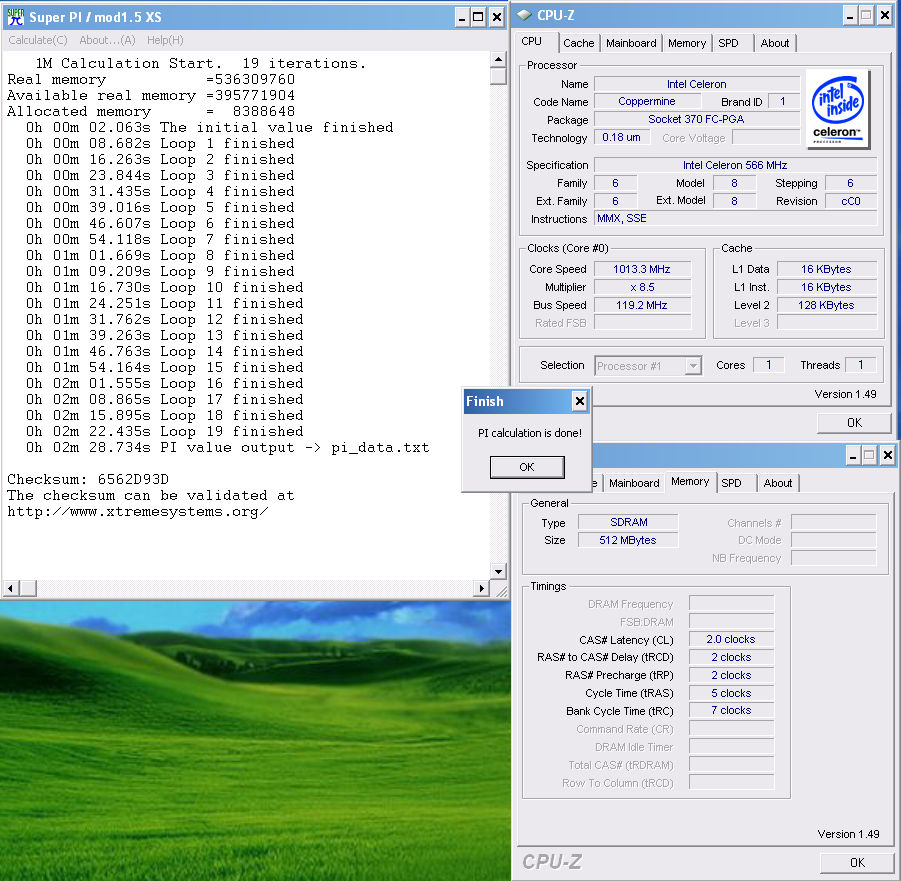901x881 pixels.
Task: Click Super PI horizontal scrollbar left arrow
Action: click(10, 588)
